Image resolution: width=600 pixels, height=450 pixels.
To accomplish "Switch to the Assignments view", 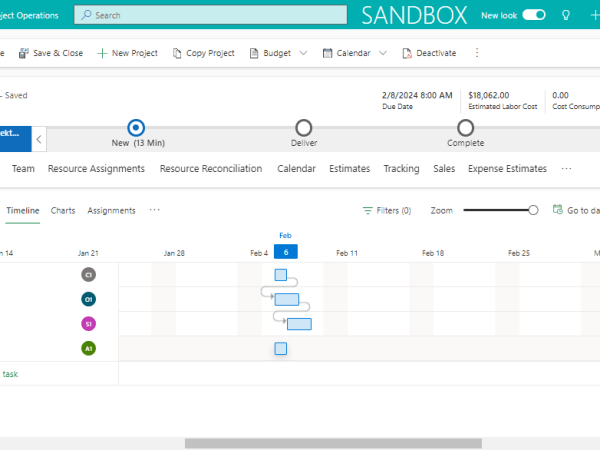I will tap(111, 210).
